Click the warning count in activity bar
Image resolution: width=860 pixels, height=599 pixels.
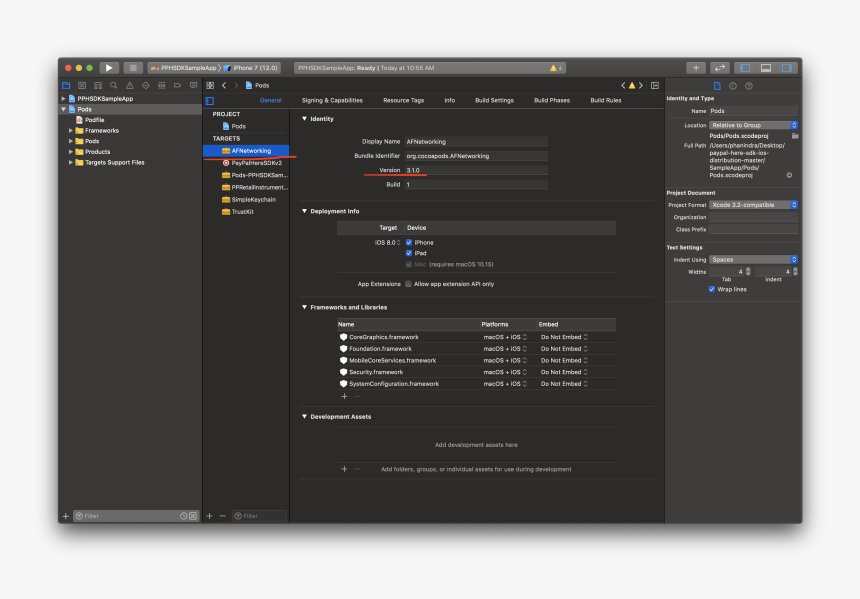click(x=556, y=68)
